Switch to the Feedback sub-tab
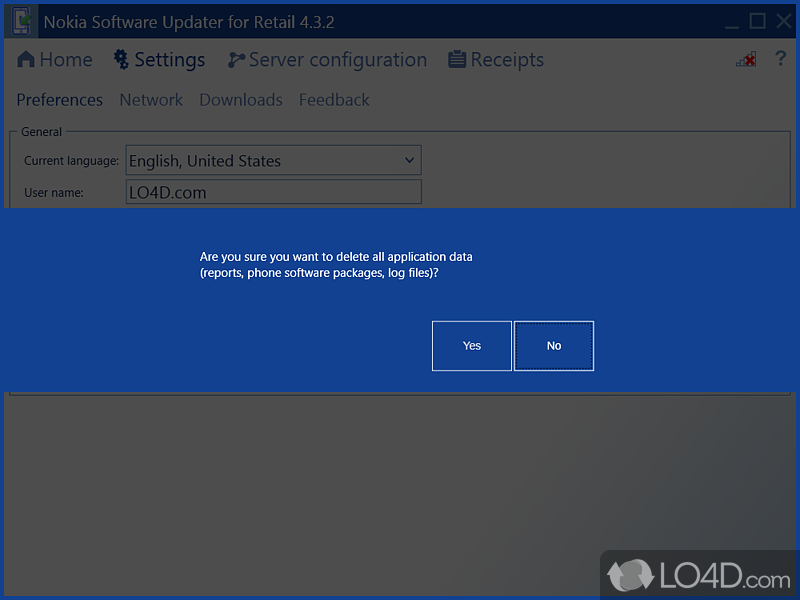 coord(334,100)
